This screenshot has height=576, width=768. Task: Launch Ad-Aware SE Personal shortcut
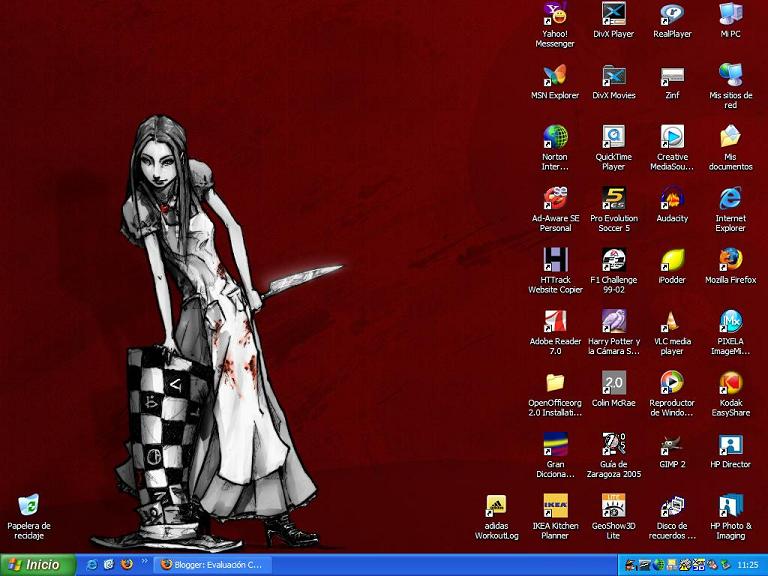tap(555, 198)
